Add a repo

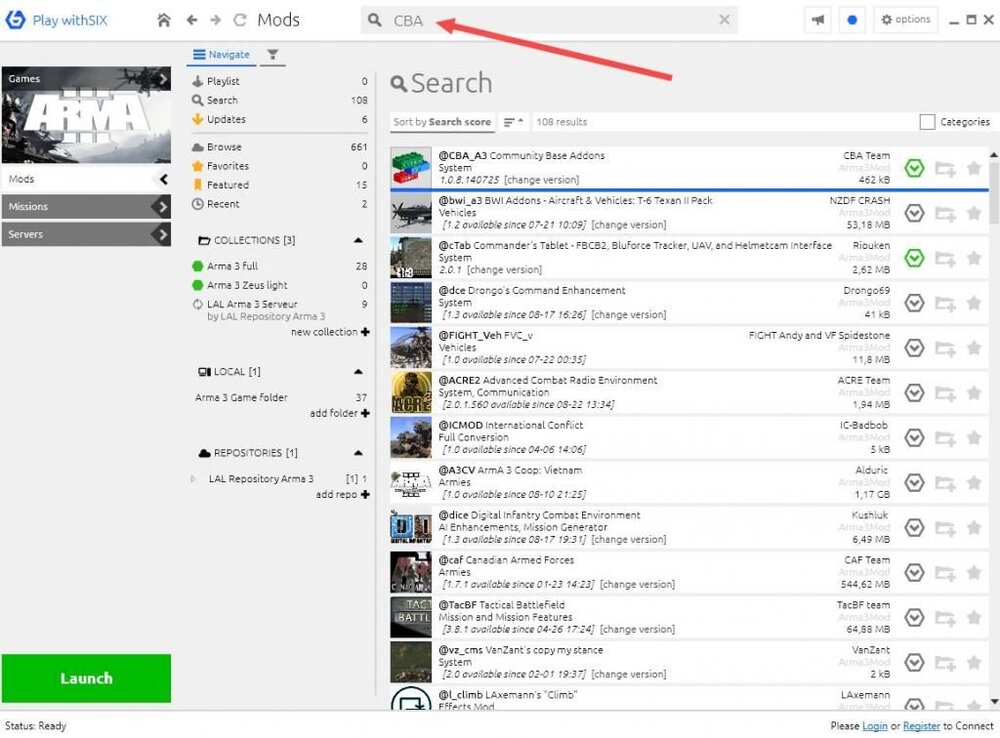[x=342, y=494]
